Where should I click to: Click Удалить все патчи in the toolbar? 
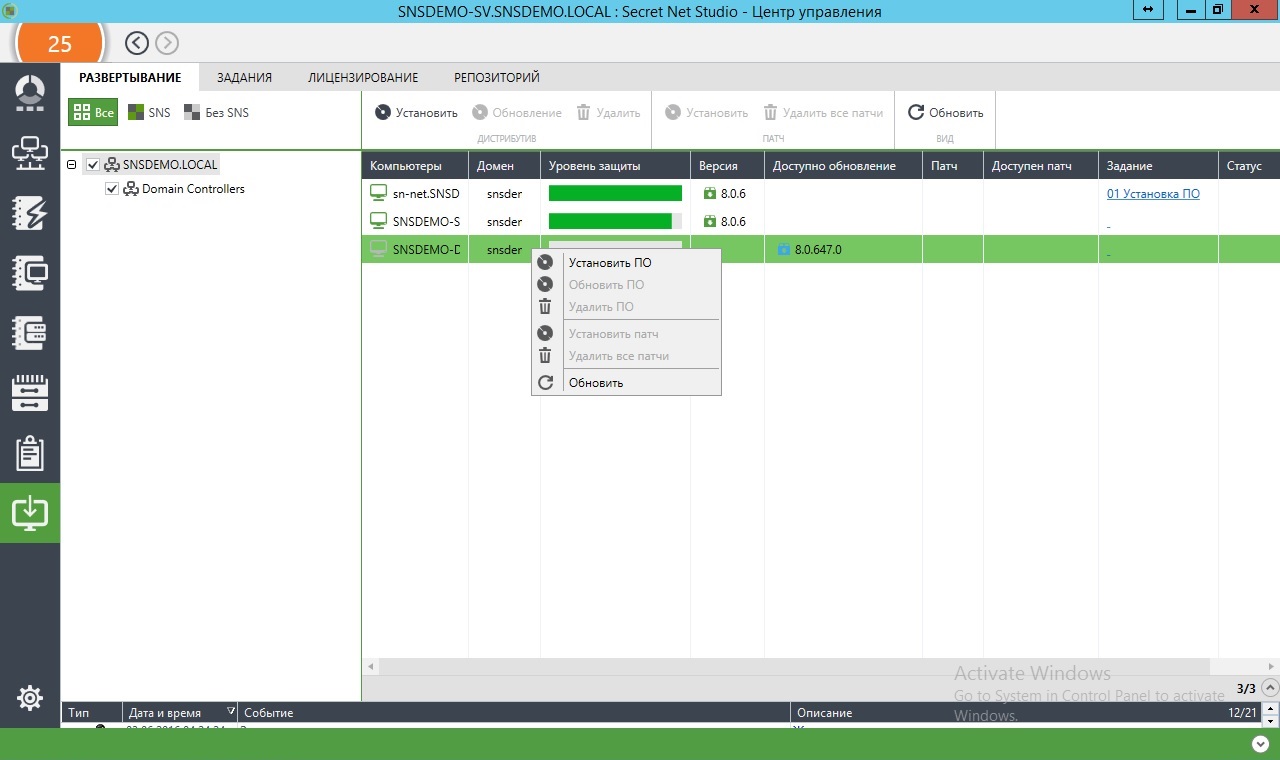click(x=823, y=113)
